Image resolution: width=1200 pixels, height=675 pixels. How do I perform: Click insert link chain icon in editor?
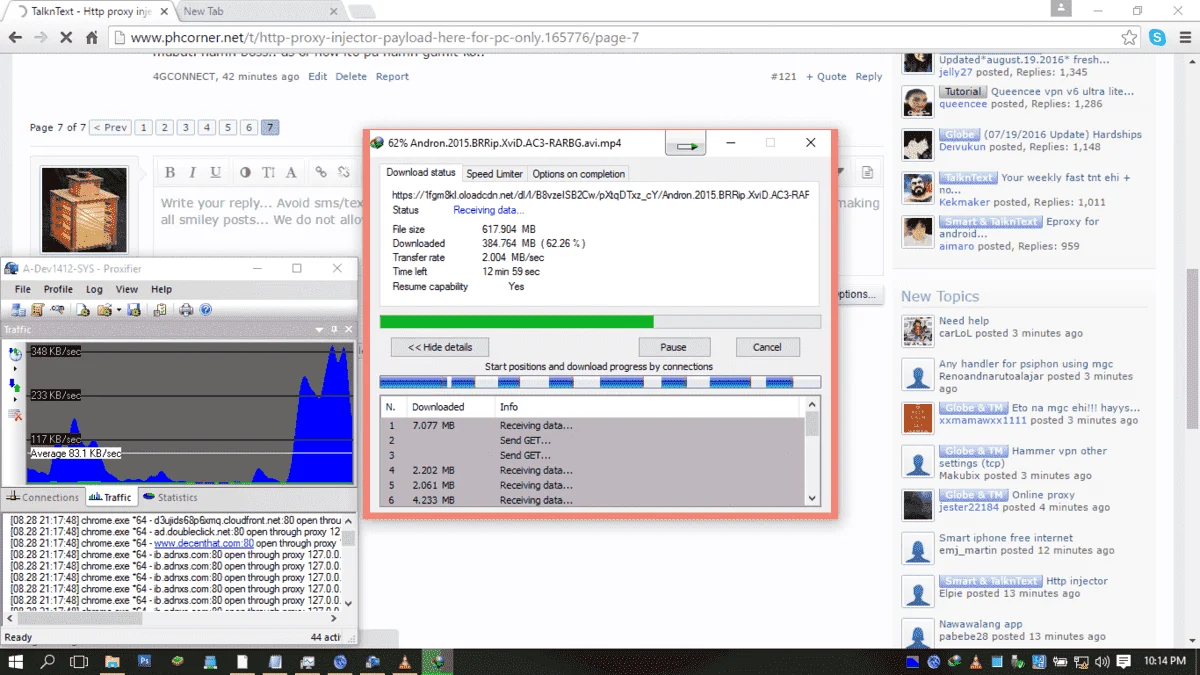[320, 173]
